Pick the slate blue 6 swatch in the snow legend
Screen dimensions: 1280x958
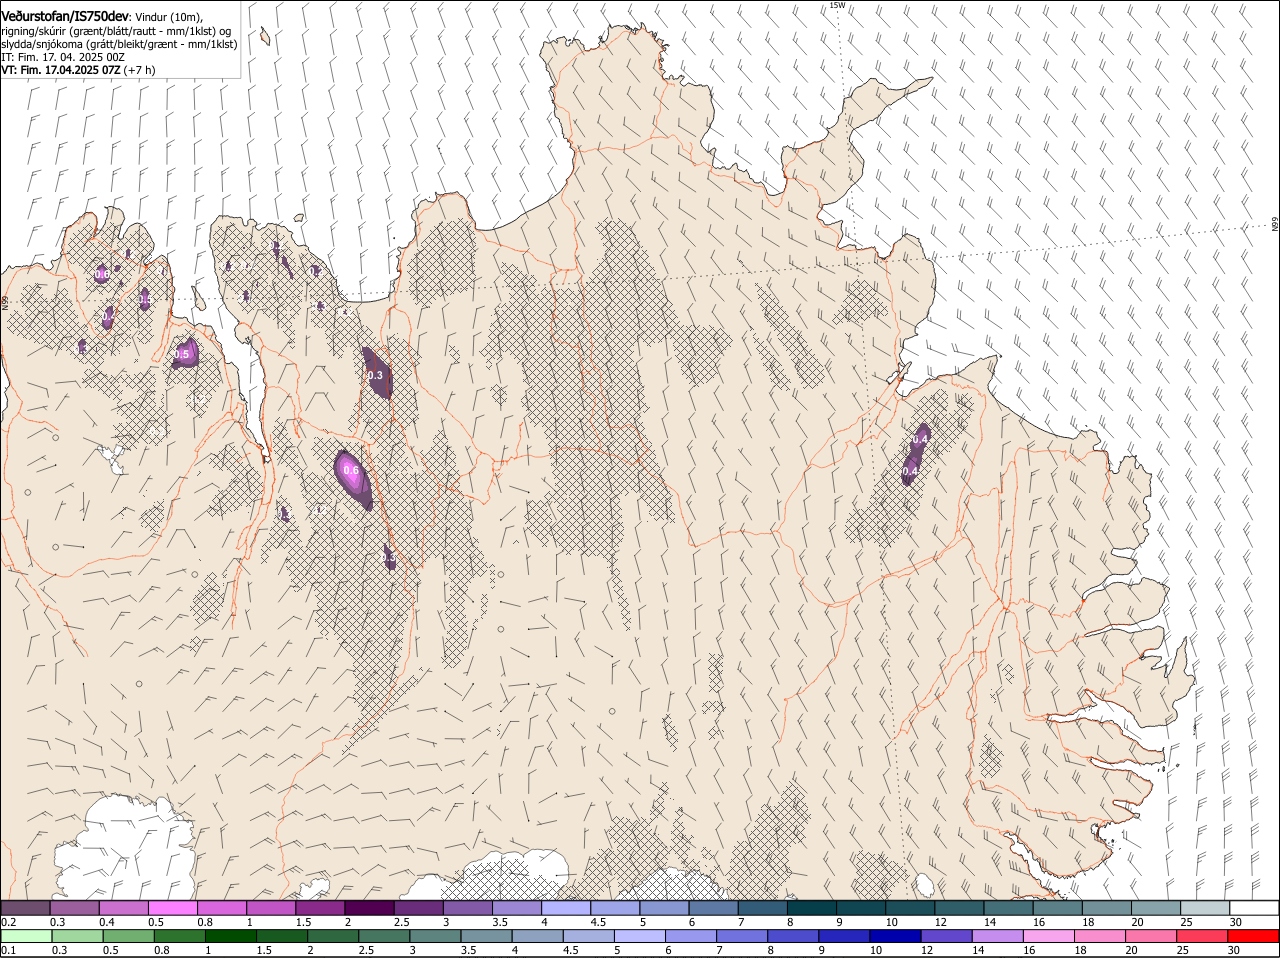coord(713,908)
